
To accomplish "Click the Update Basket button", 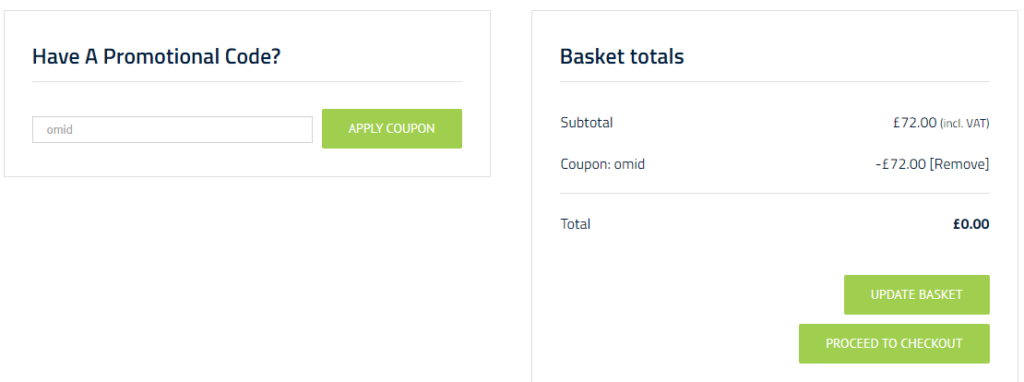I will (x=917, y=294).
